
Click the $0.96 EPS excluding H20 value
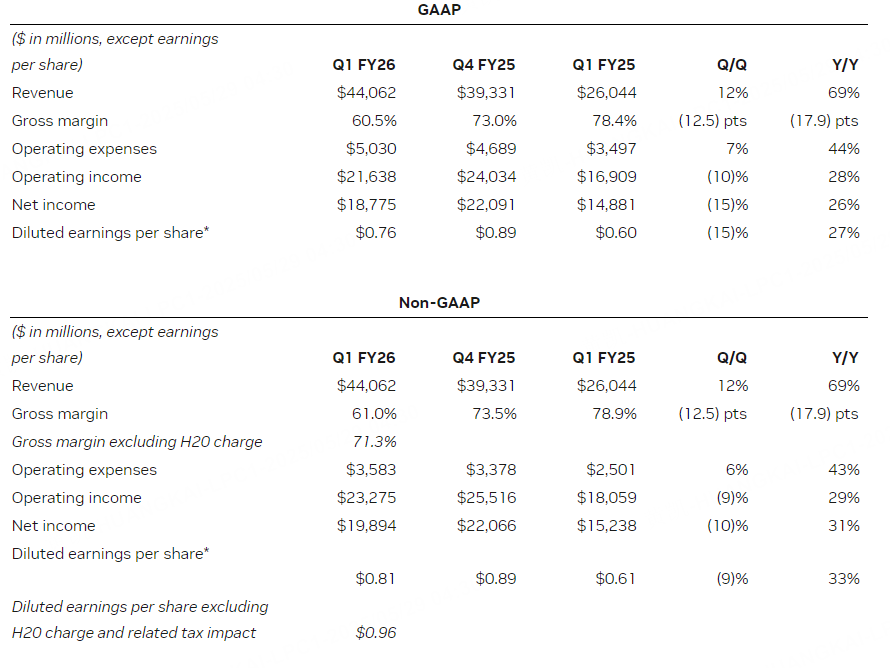(376, 632)
